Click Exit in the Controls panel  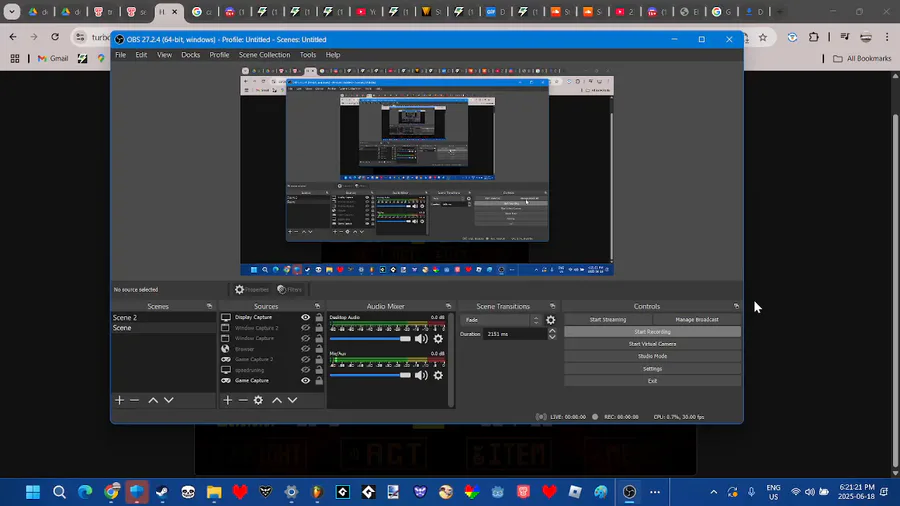pyautogui.click(x=653, y=381)
